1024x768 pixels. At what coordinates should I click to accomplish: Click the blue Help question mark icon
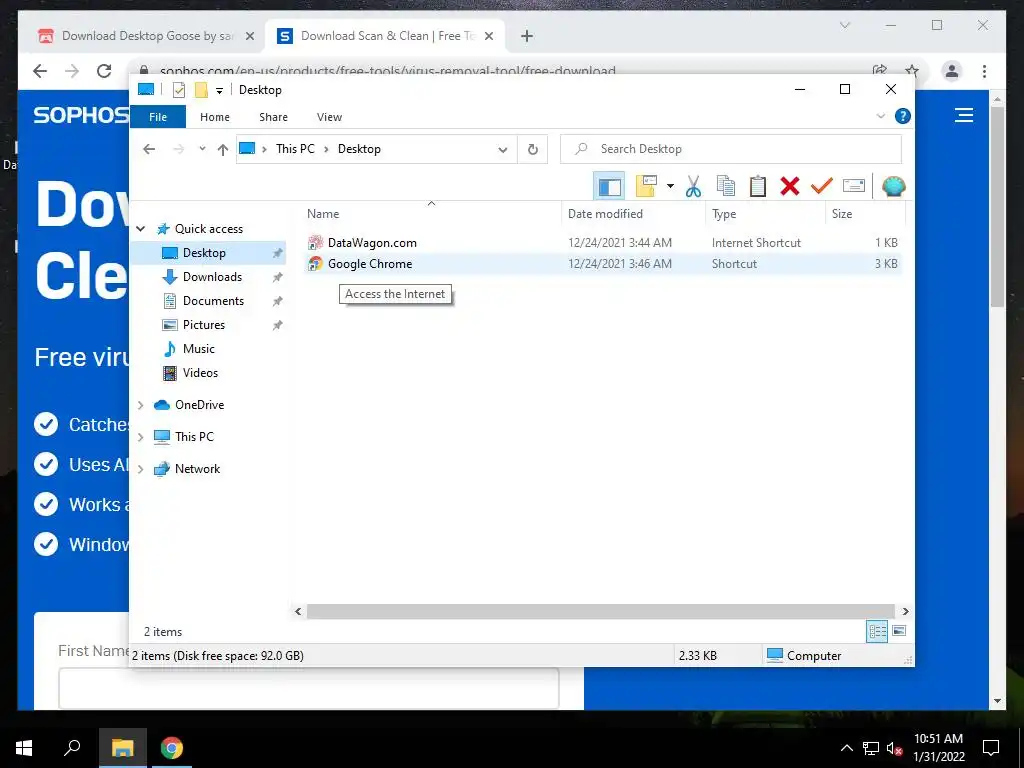903,116
